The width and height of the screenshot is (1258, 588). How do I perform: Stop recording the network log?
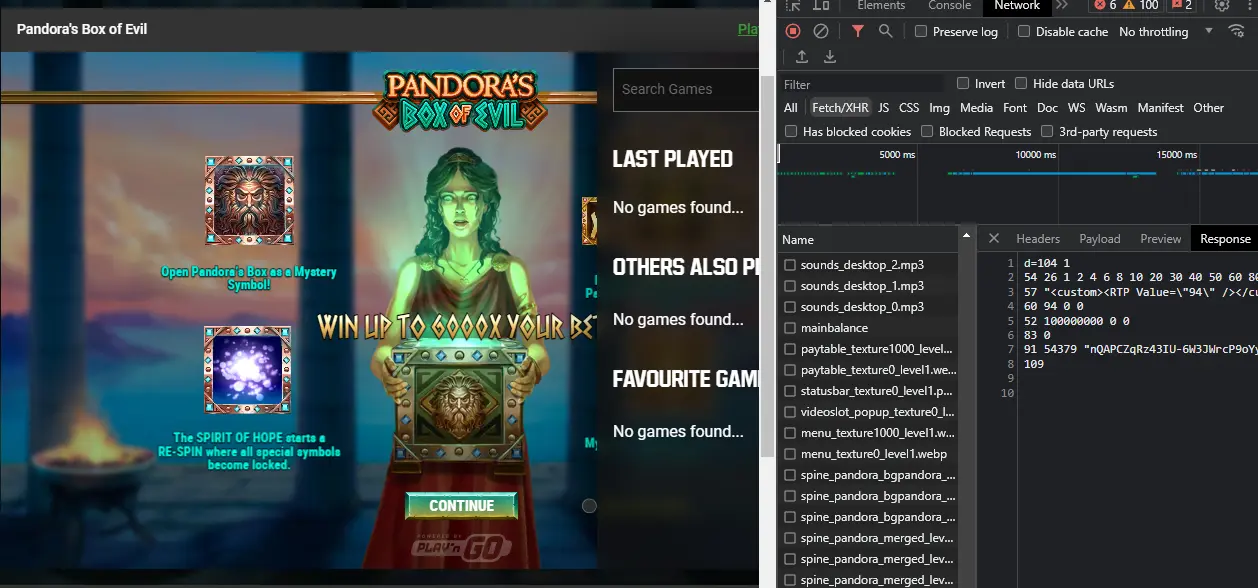click(793, 31)
